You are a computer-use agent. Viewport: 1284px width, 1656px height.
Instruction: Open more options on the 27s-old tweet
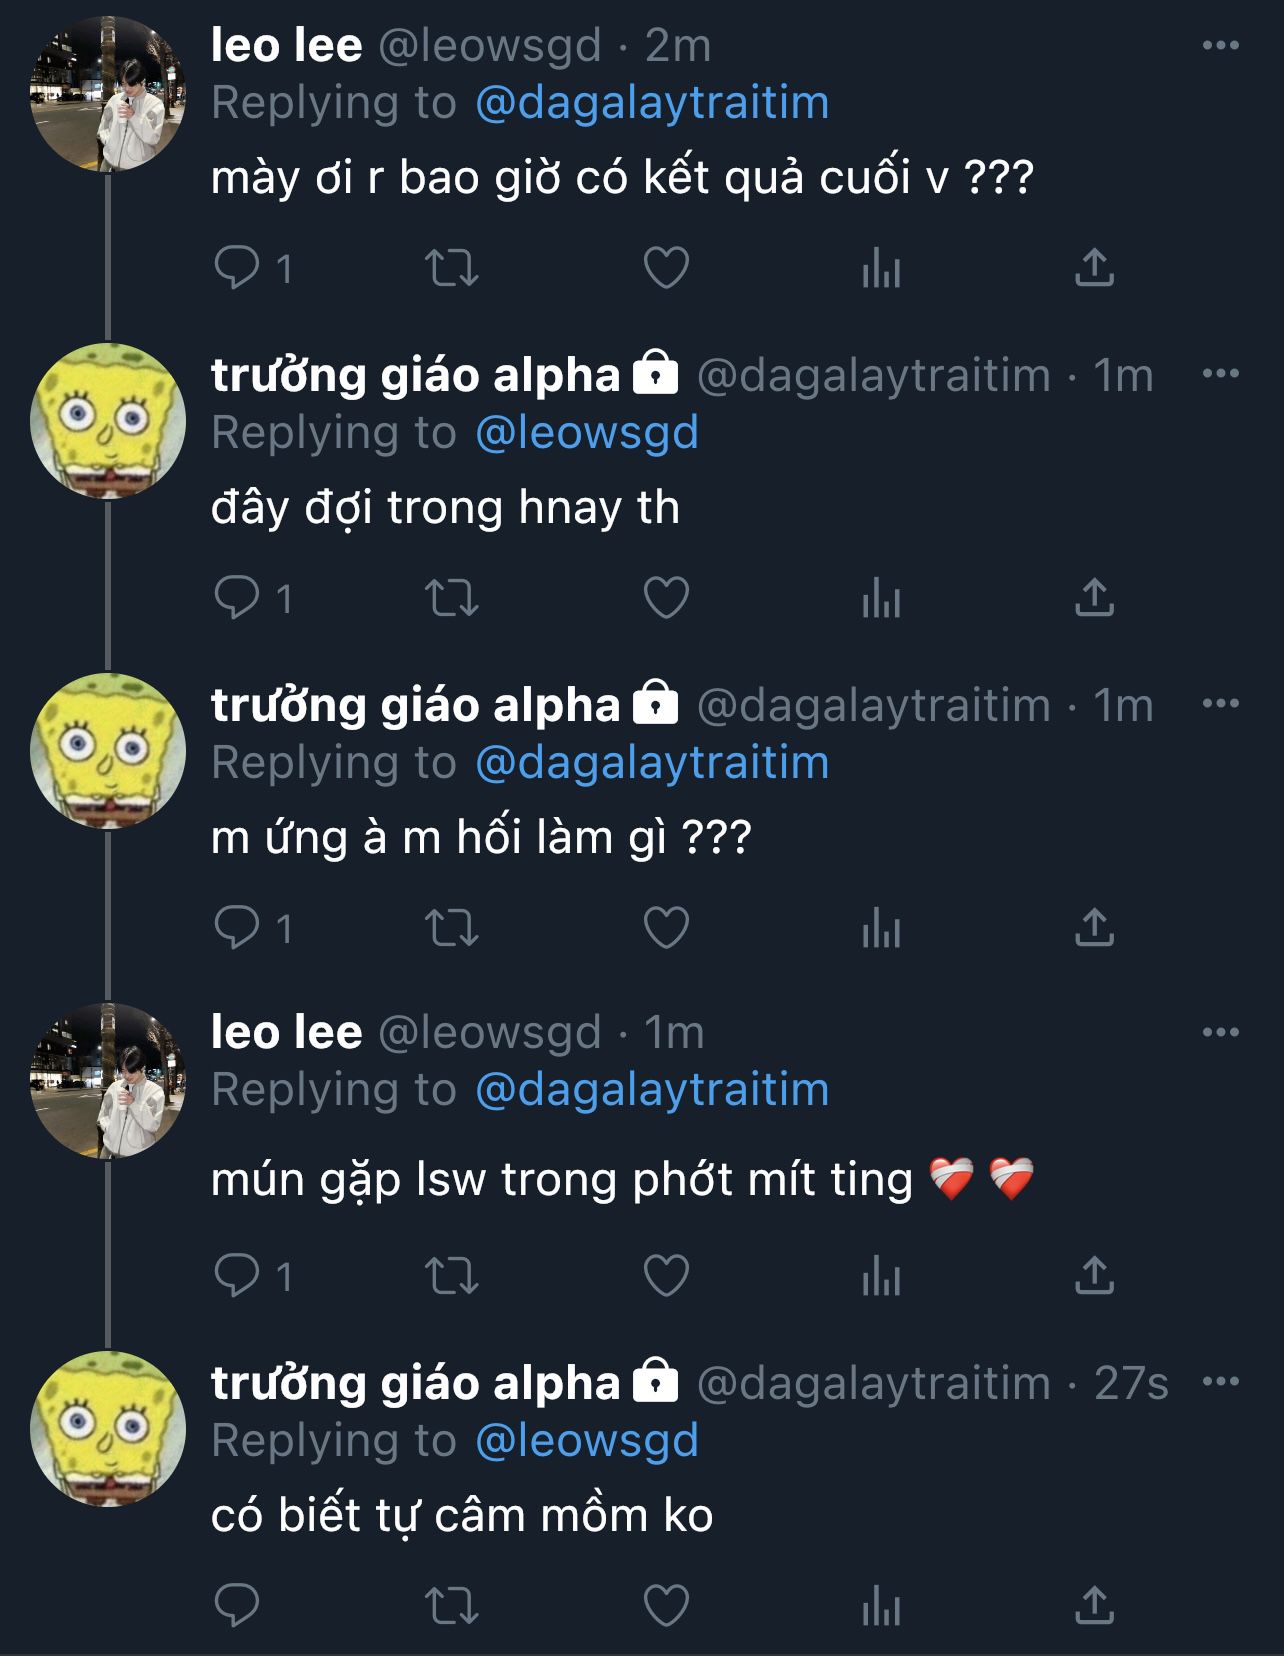click(x=1220, y=1382)
